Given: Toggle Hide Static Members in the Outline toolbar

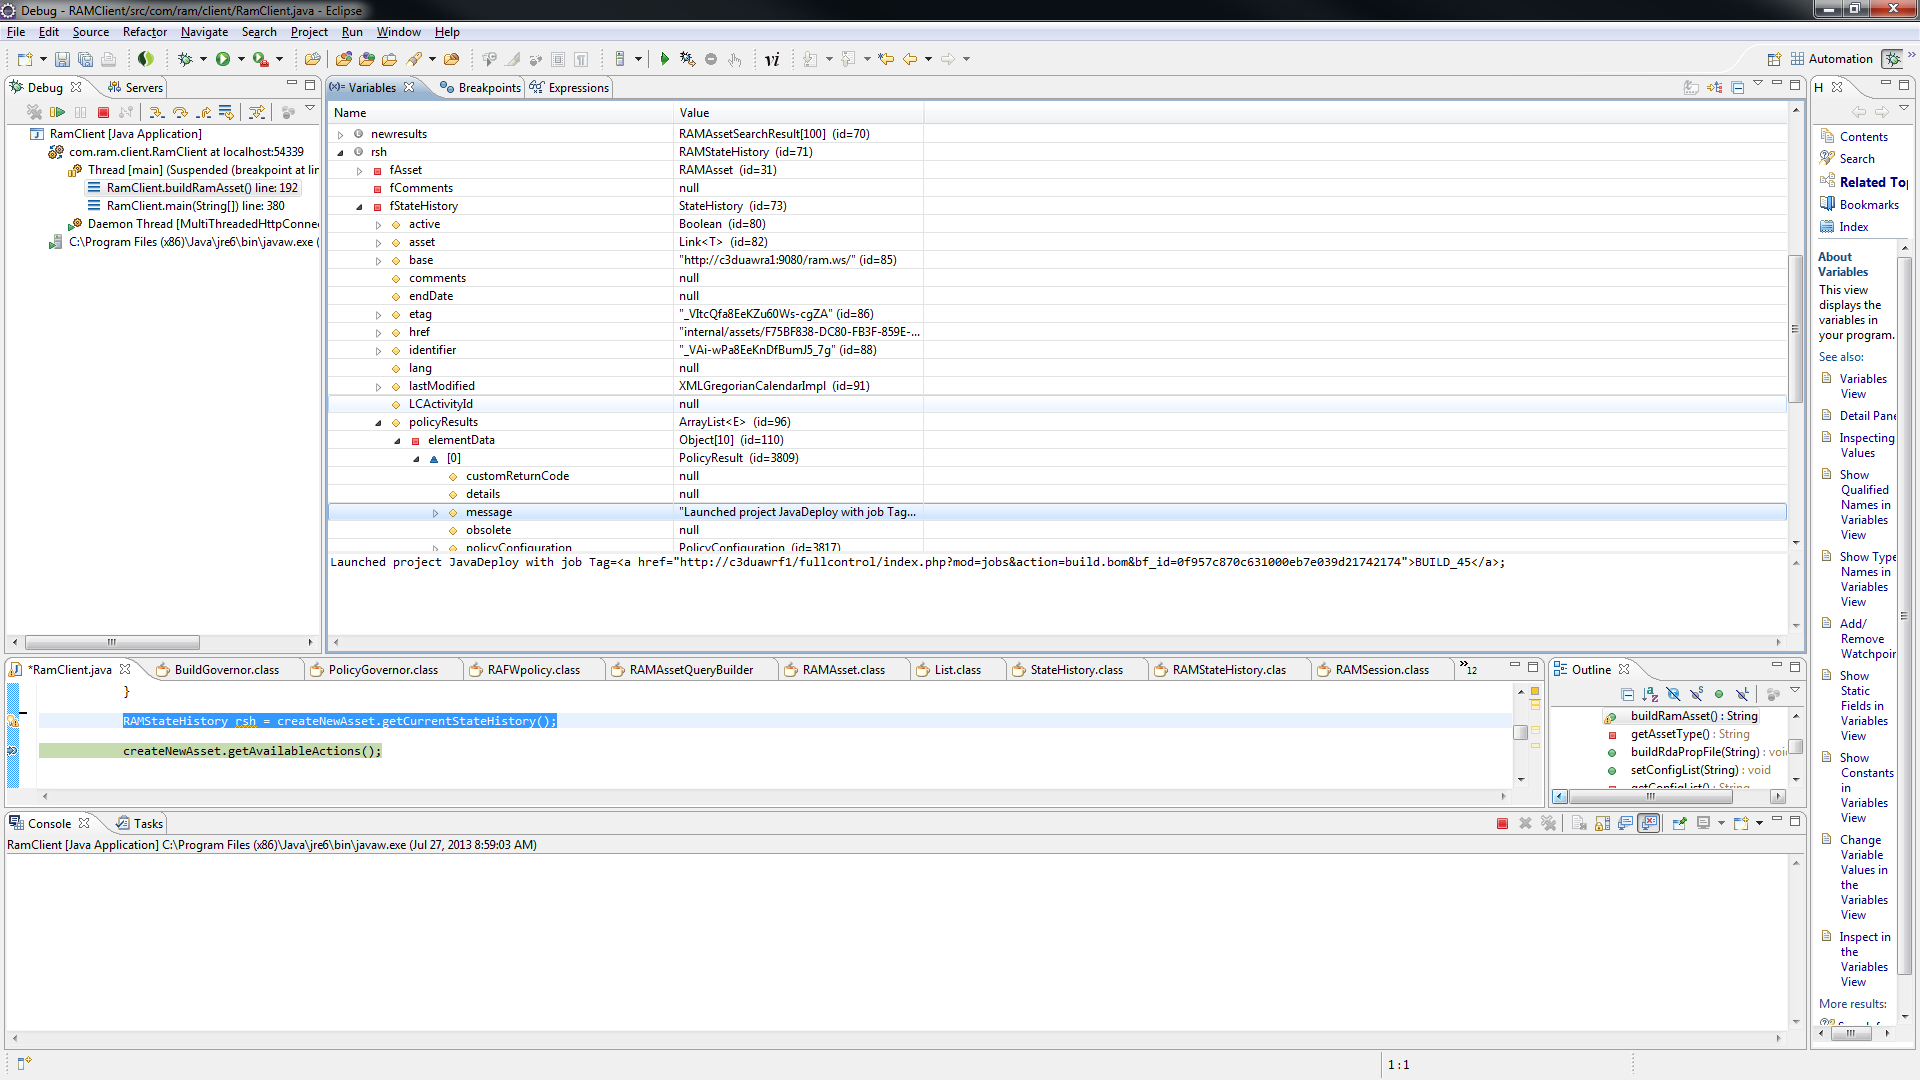Looking at the screenshot, I should (x=1696, y=695).
